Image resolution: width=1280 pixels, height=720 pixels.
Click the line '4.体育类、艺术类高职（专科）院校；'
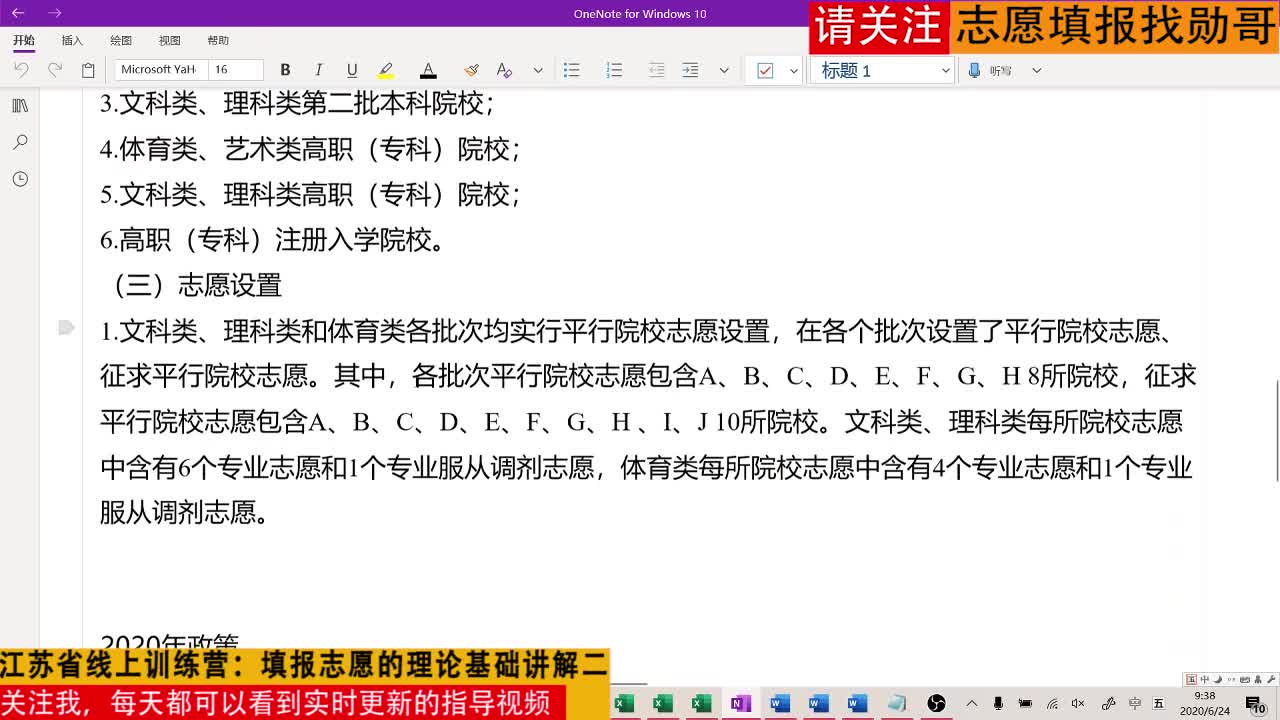pos(310,149)
